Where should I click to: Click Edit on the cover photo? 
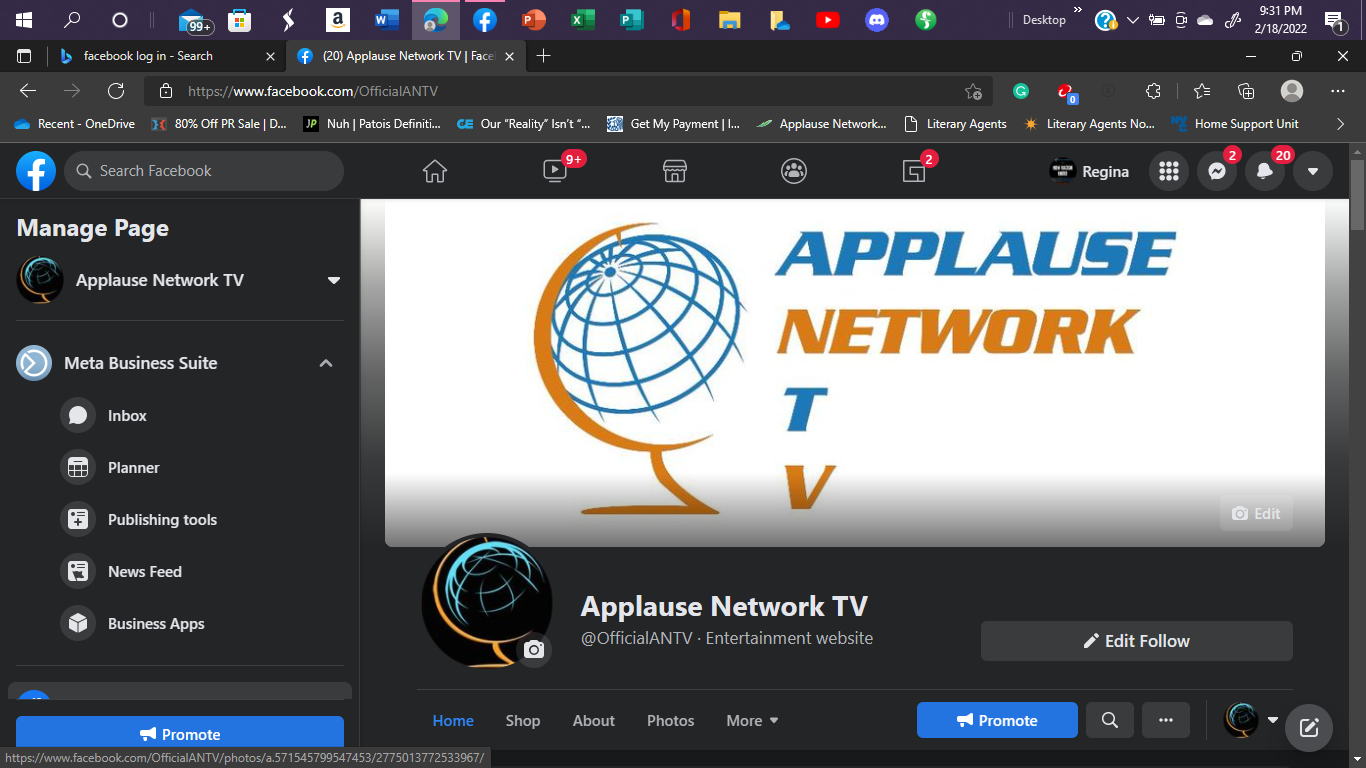[x=1256, y=513]
